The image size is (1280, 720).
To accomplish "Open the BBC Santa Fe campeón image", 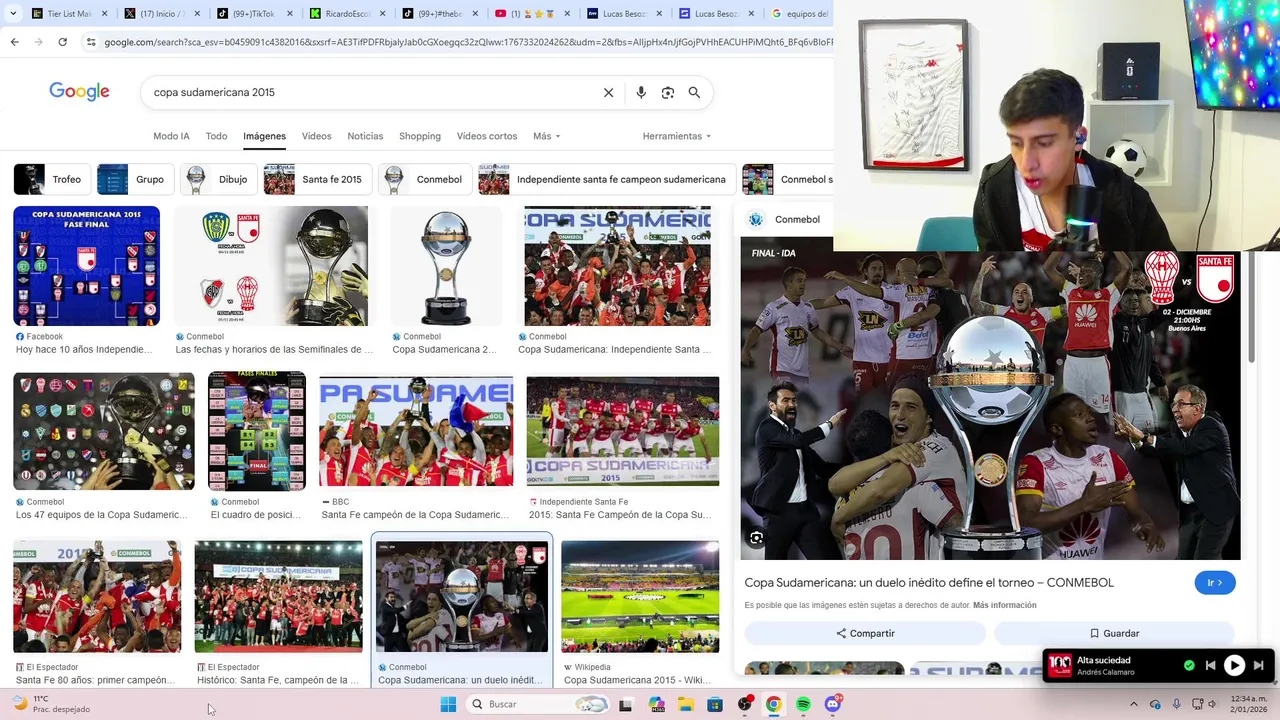I will click(x=416, y=431).
